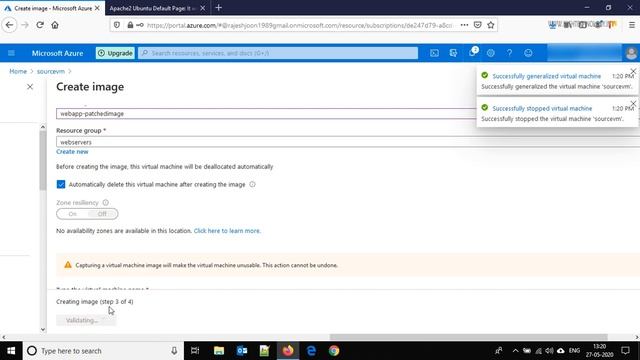The height and width of the screenshot is (360, 640).
Task: Click the horizontal scrollbar thumb
Action: click(x=469, y=337)
